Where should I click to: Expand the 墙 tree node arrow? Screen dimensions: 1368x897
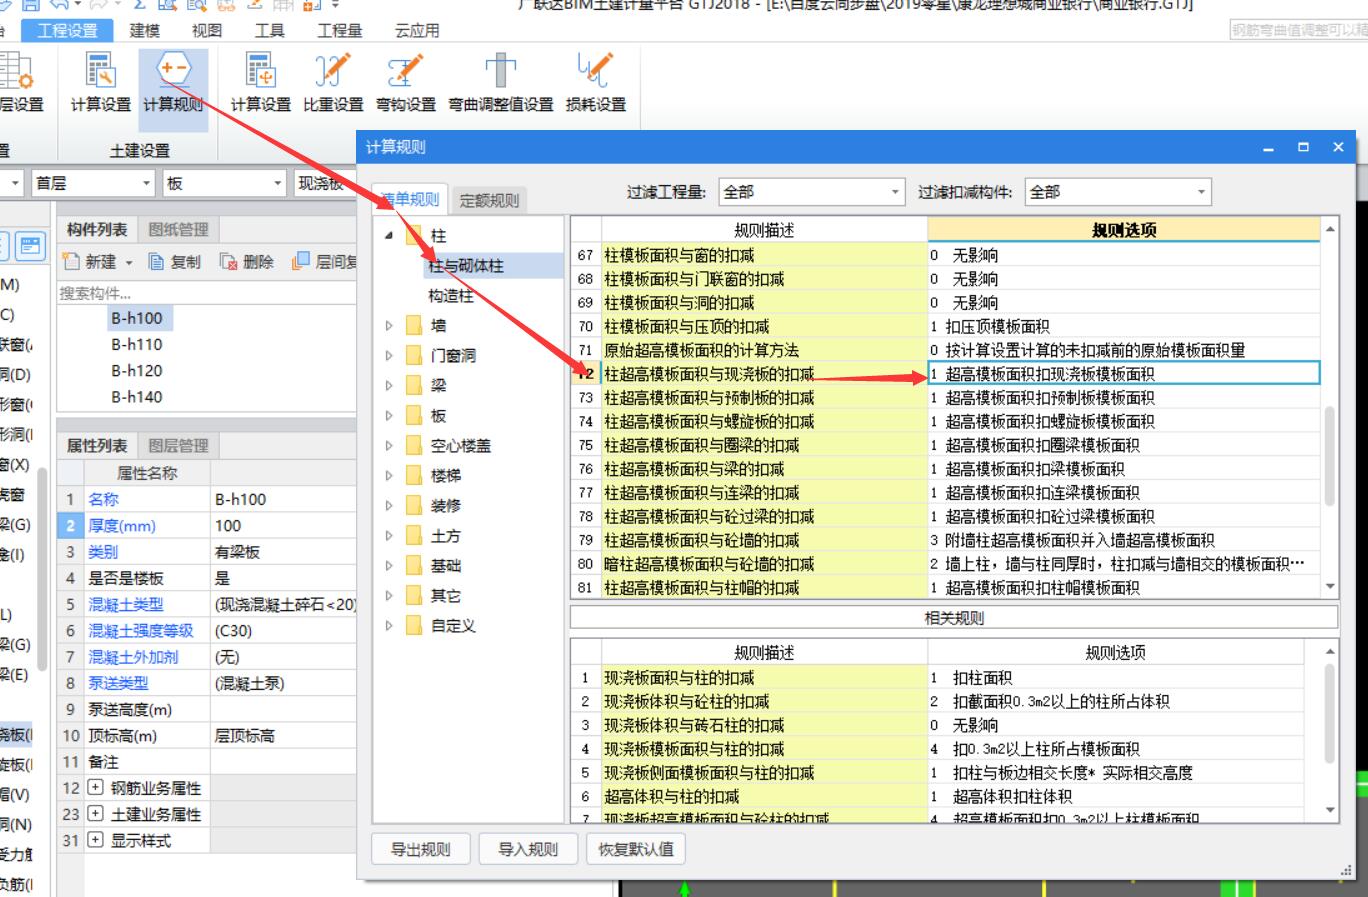point(389,326)
